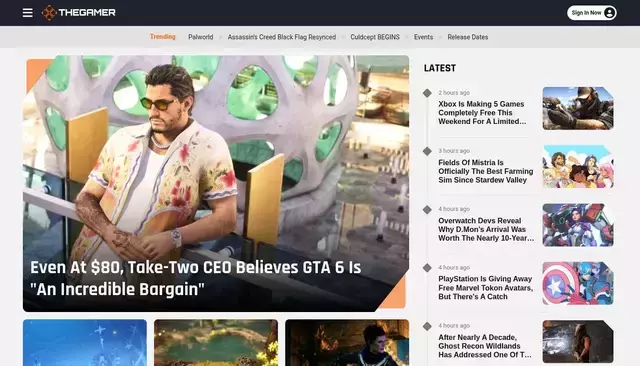Open the GTA 6 Incredible Bargain headline

[x=196, y=278]
